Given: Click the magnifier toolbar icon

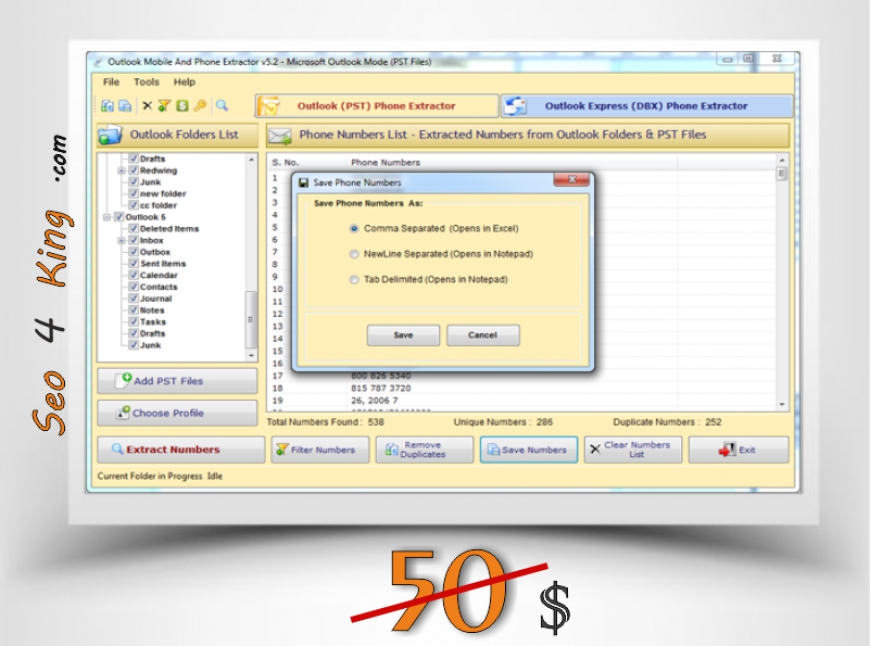Looking at the screenshot, I should (x=222, y=105).
